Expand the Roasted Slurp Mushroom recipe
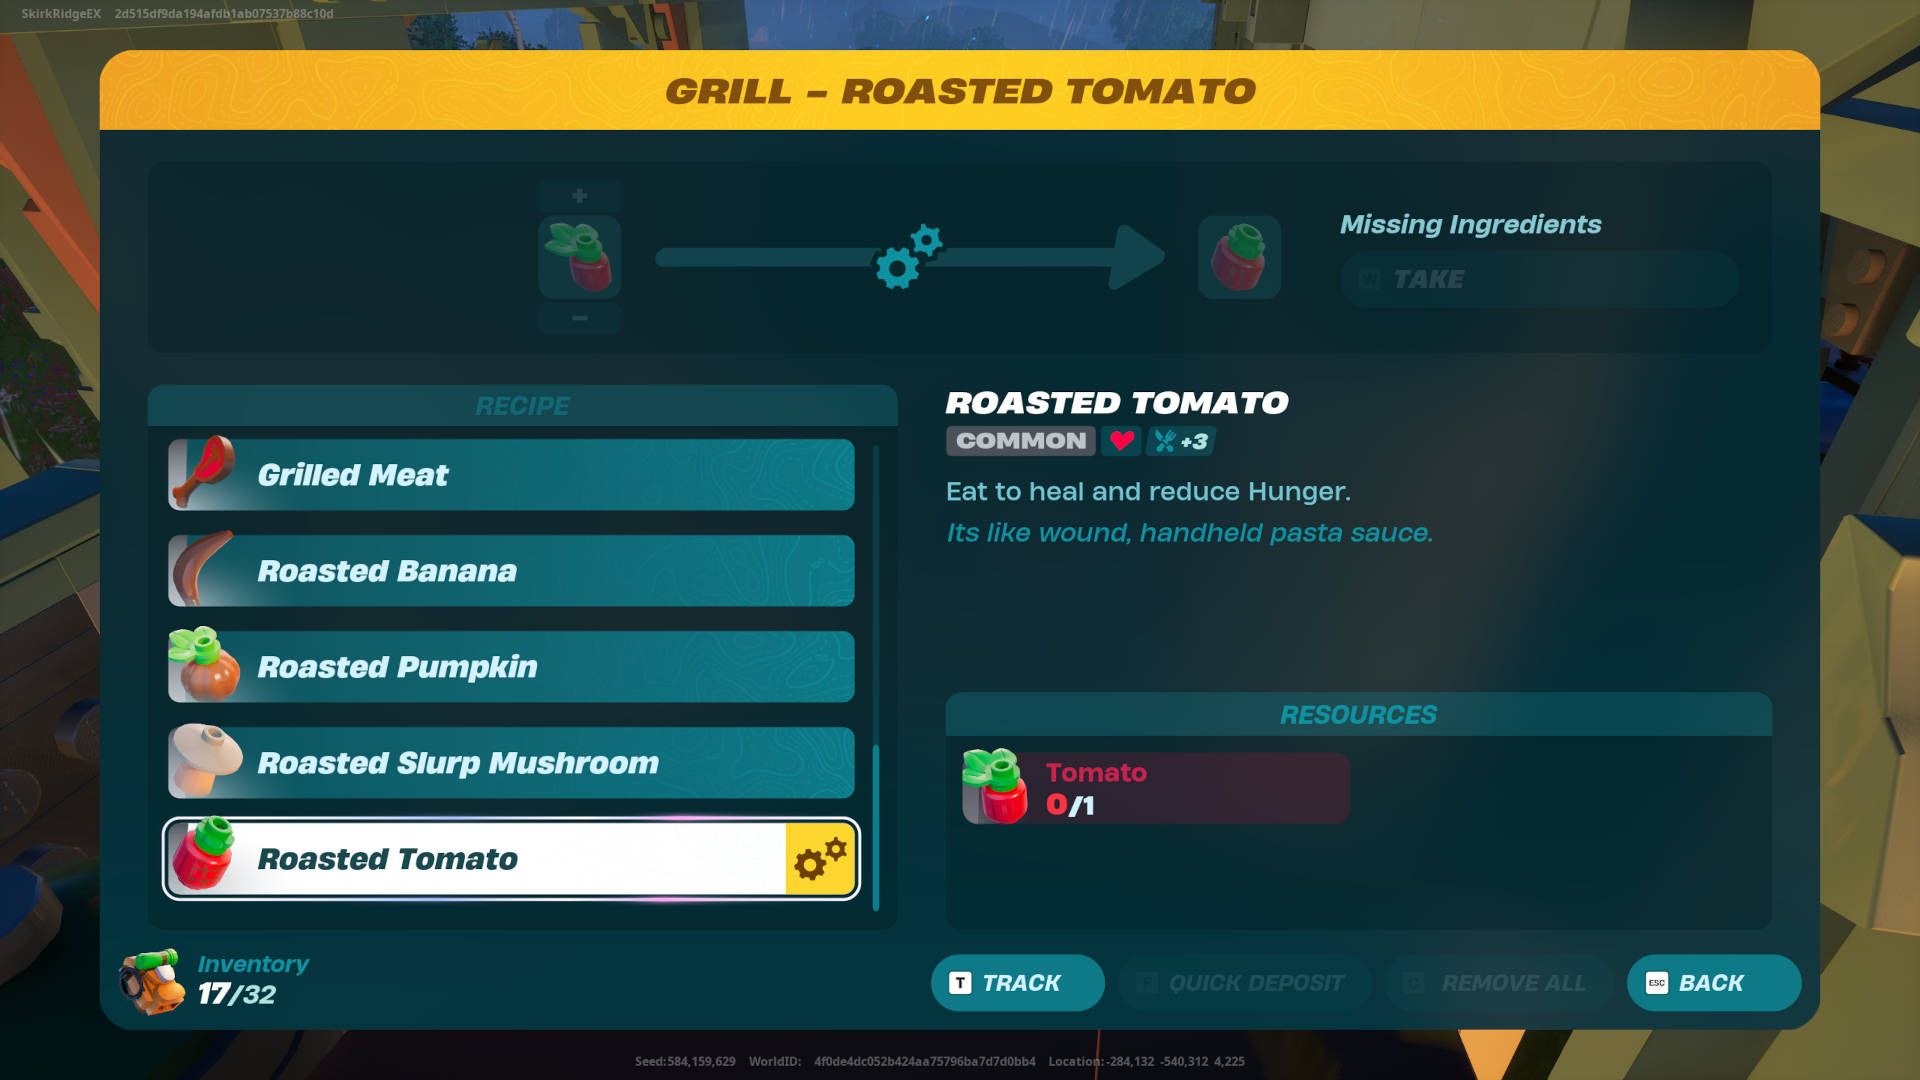The image size is (1920, 1080). [x=510, y=761]
